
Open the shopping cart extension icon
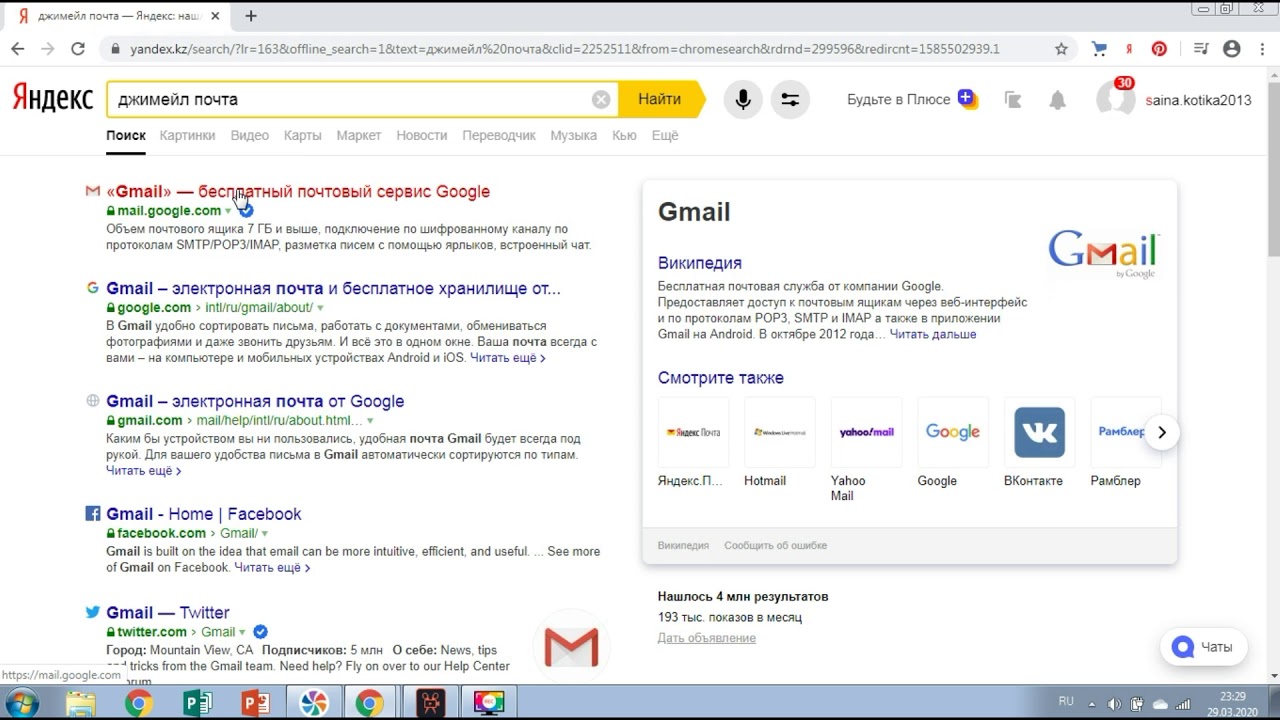(1099, 48)
